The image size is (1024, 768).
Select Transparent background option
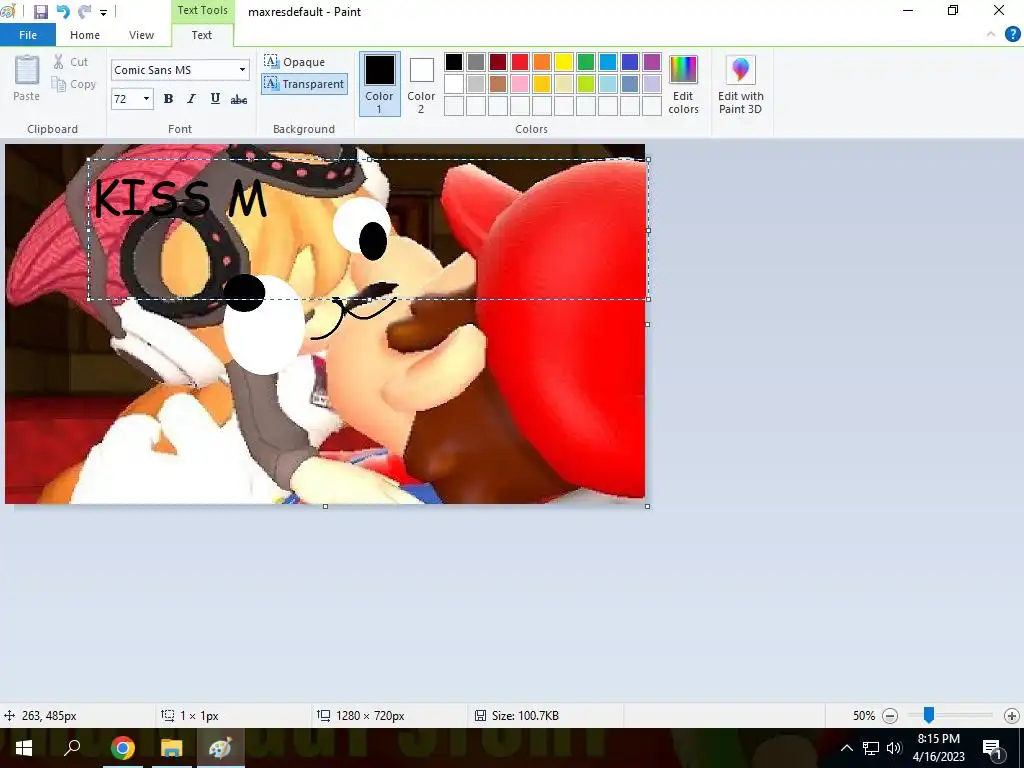[x=304, y=84]
